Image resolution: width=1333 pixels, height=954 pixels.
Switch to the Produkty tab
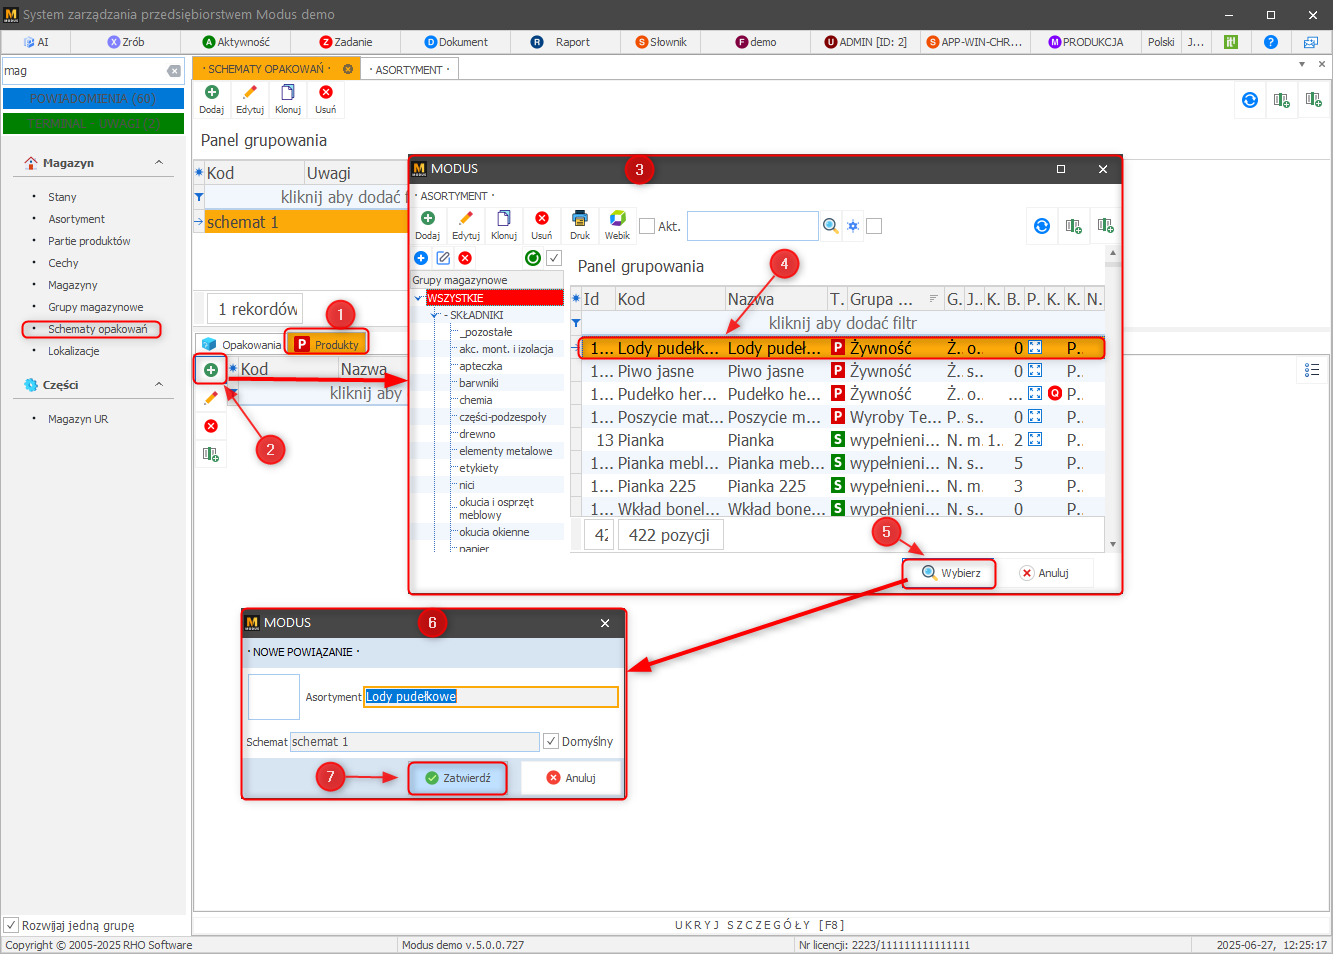tap(327, 344)
